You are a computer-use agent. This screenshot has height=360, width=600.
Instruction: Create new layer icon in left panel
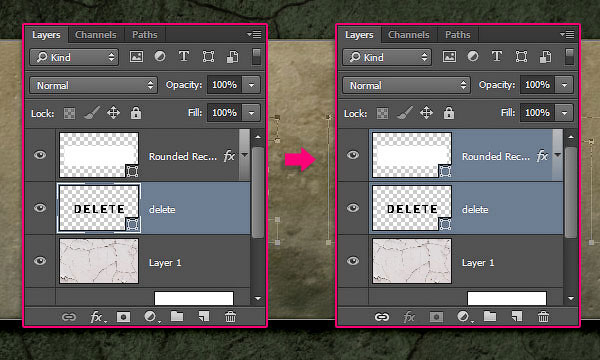coord(204,317)
